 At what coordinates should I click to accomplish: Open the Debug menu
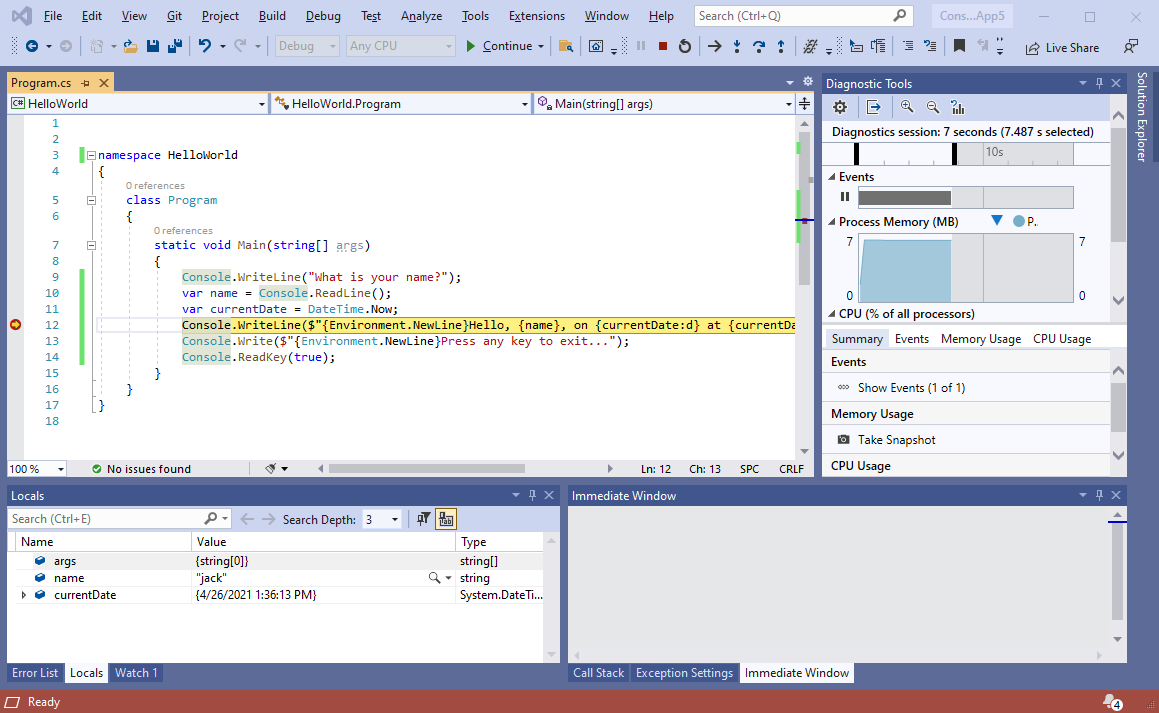(x=322, y=15)
